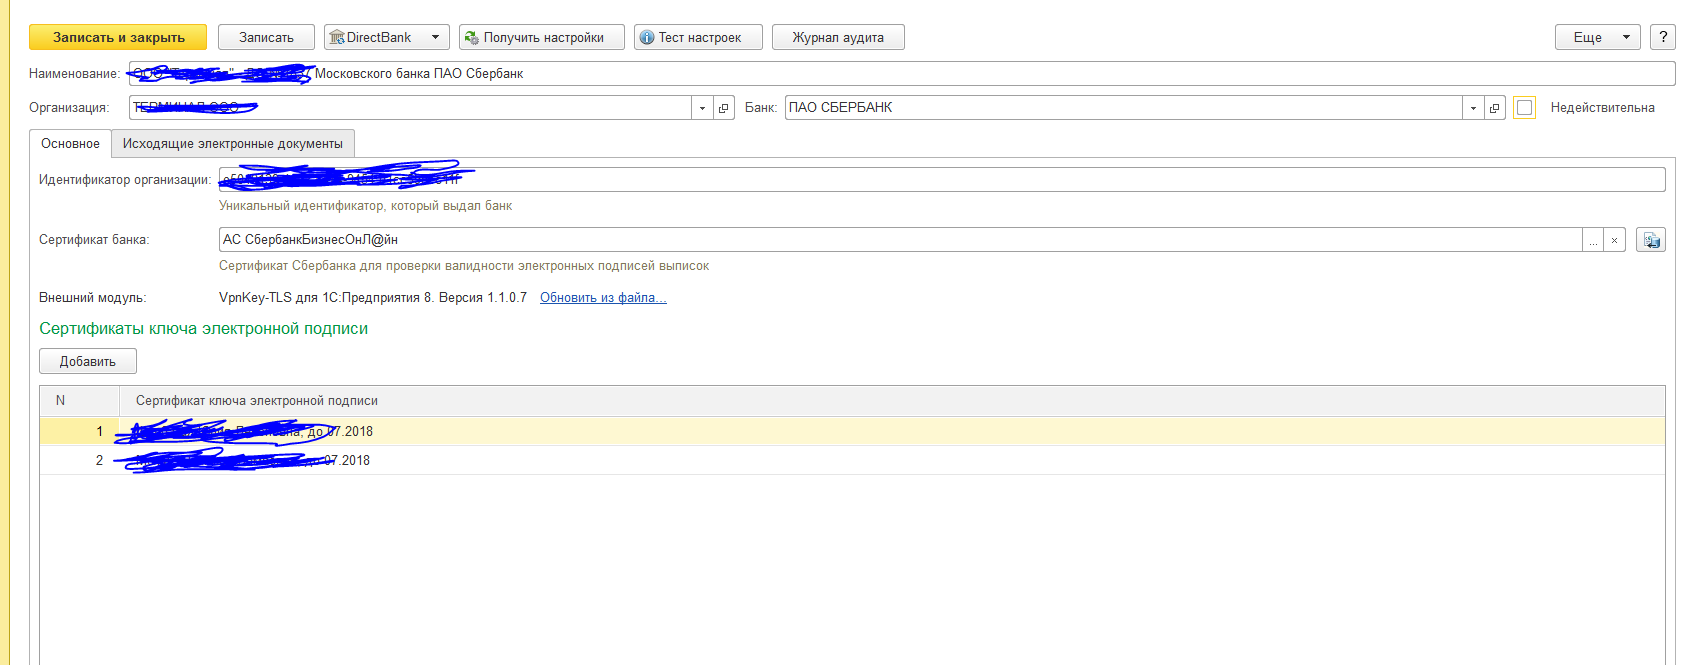Click the Наименование name field
1697x665 pixels.
tap(902, 73)
